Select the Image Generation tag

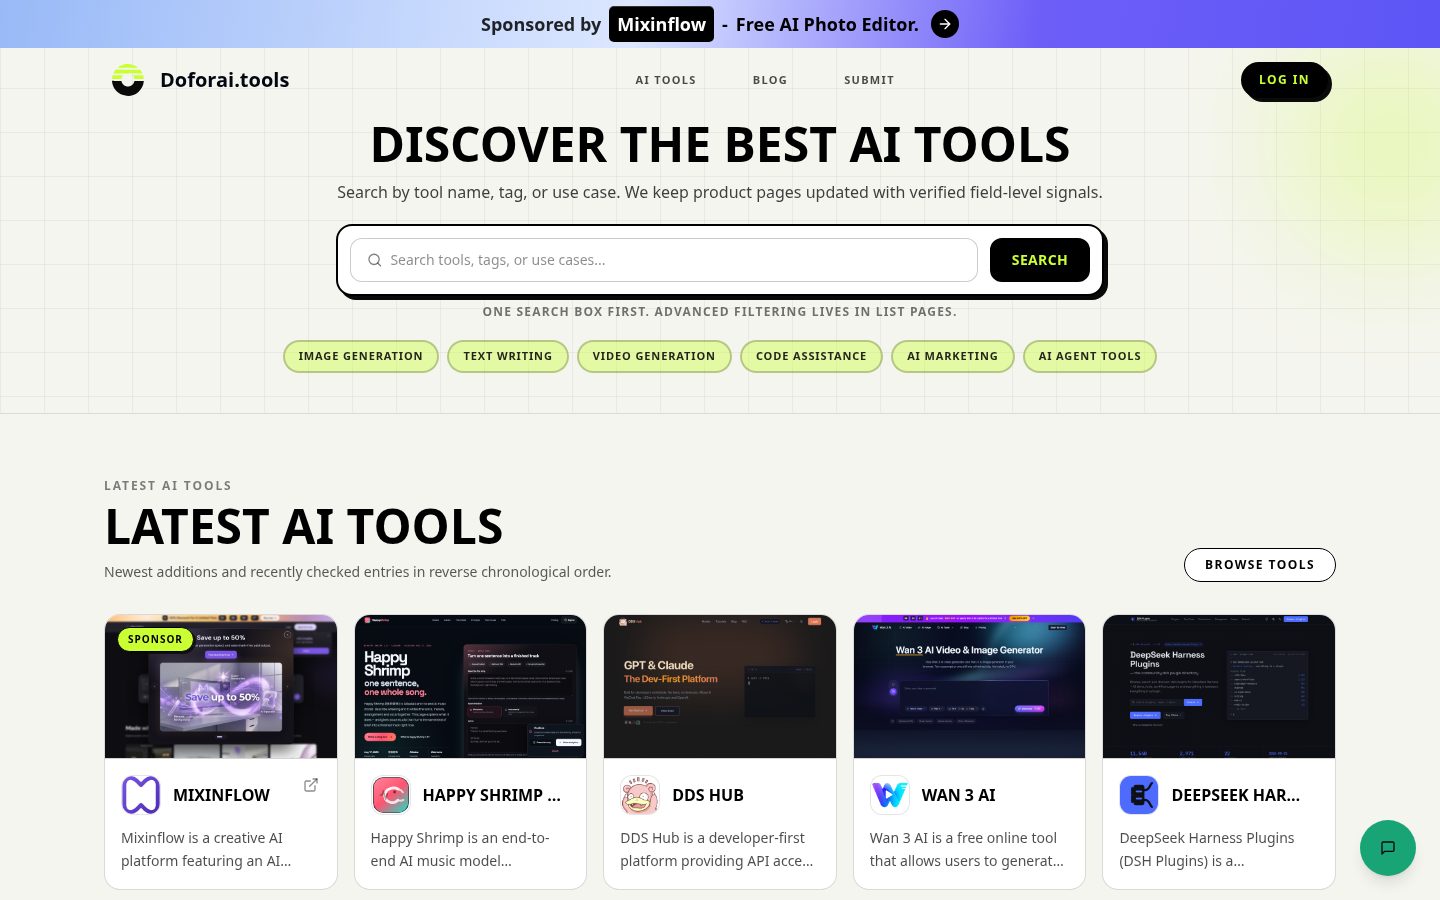(x=361, y=356)
